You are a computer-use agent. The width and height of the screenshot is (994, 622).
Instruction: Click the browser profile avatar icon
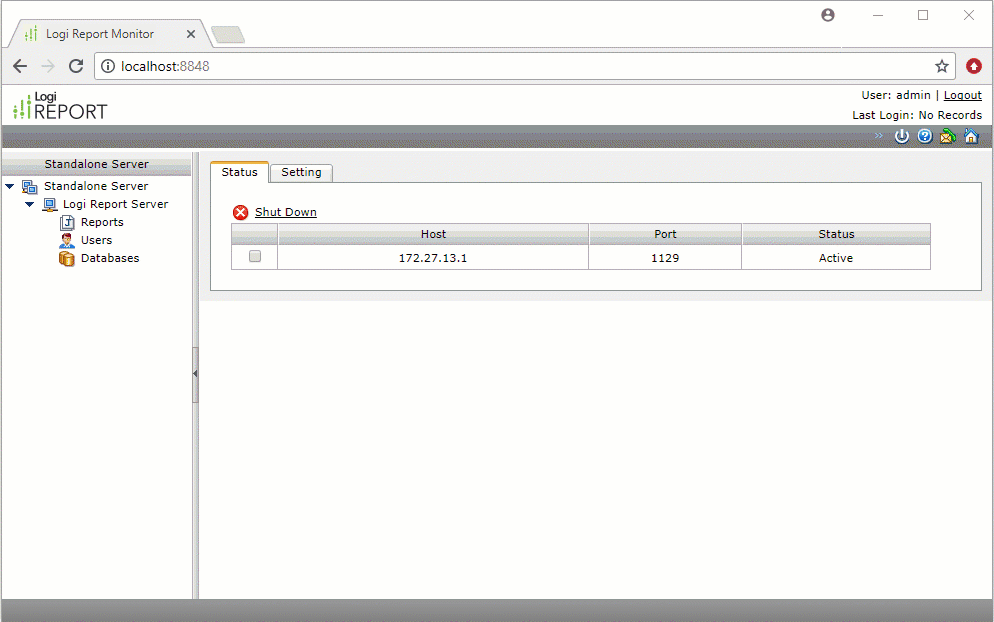coord(827,15)
